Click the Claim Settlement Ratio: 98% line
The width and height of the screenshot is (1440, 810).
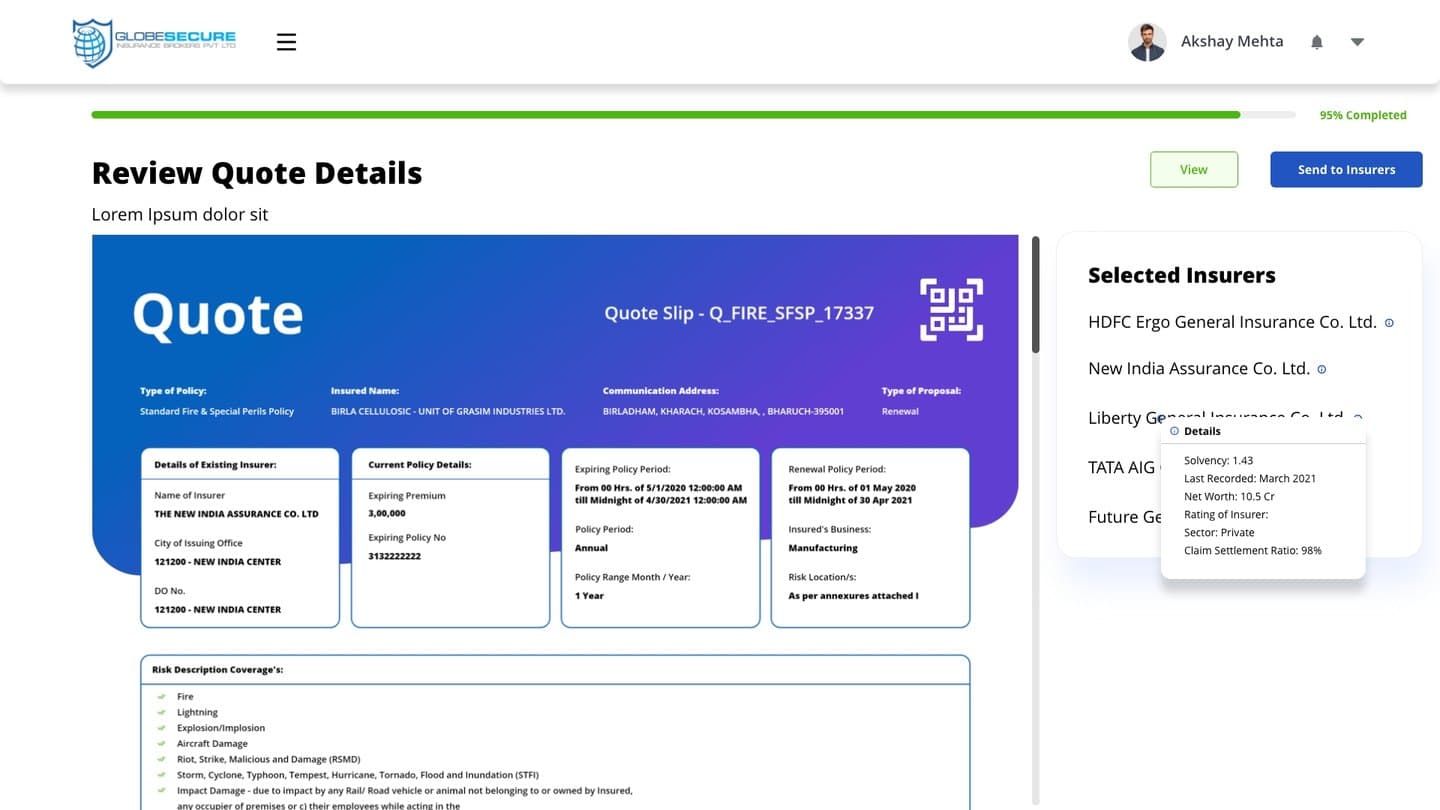coord(1252,551)
